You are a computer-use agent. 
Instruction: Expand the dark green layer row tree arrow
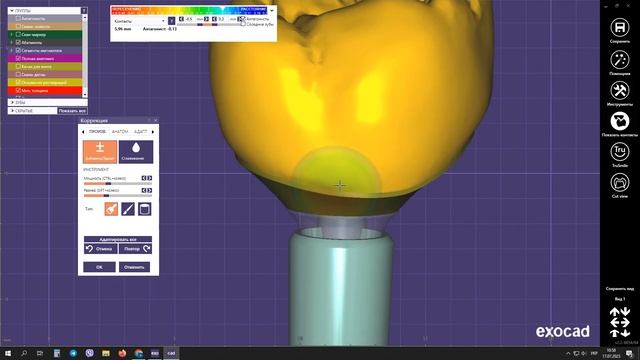(x=11, y=34)
